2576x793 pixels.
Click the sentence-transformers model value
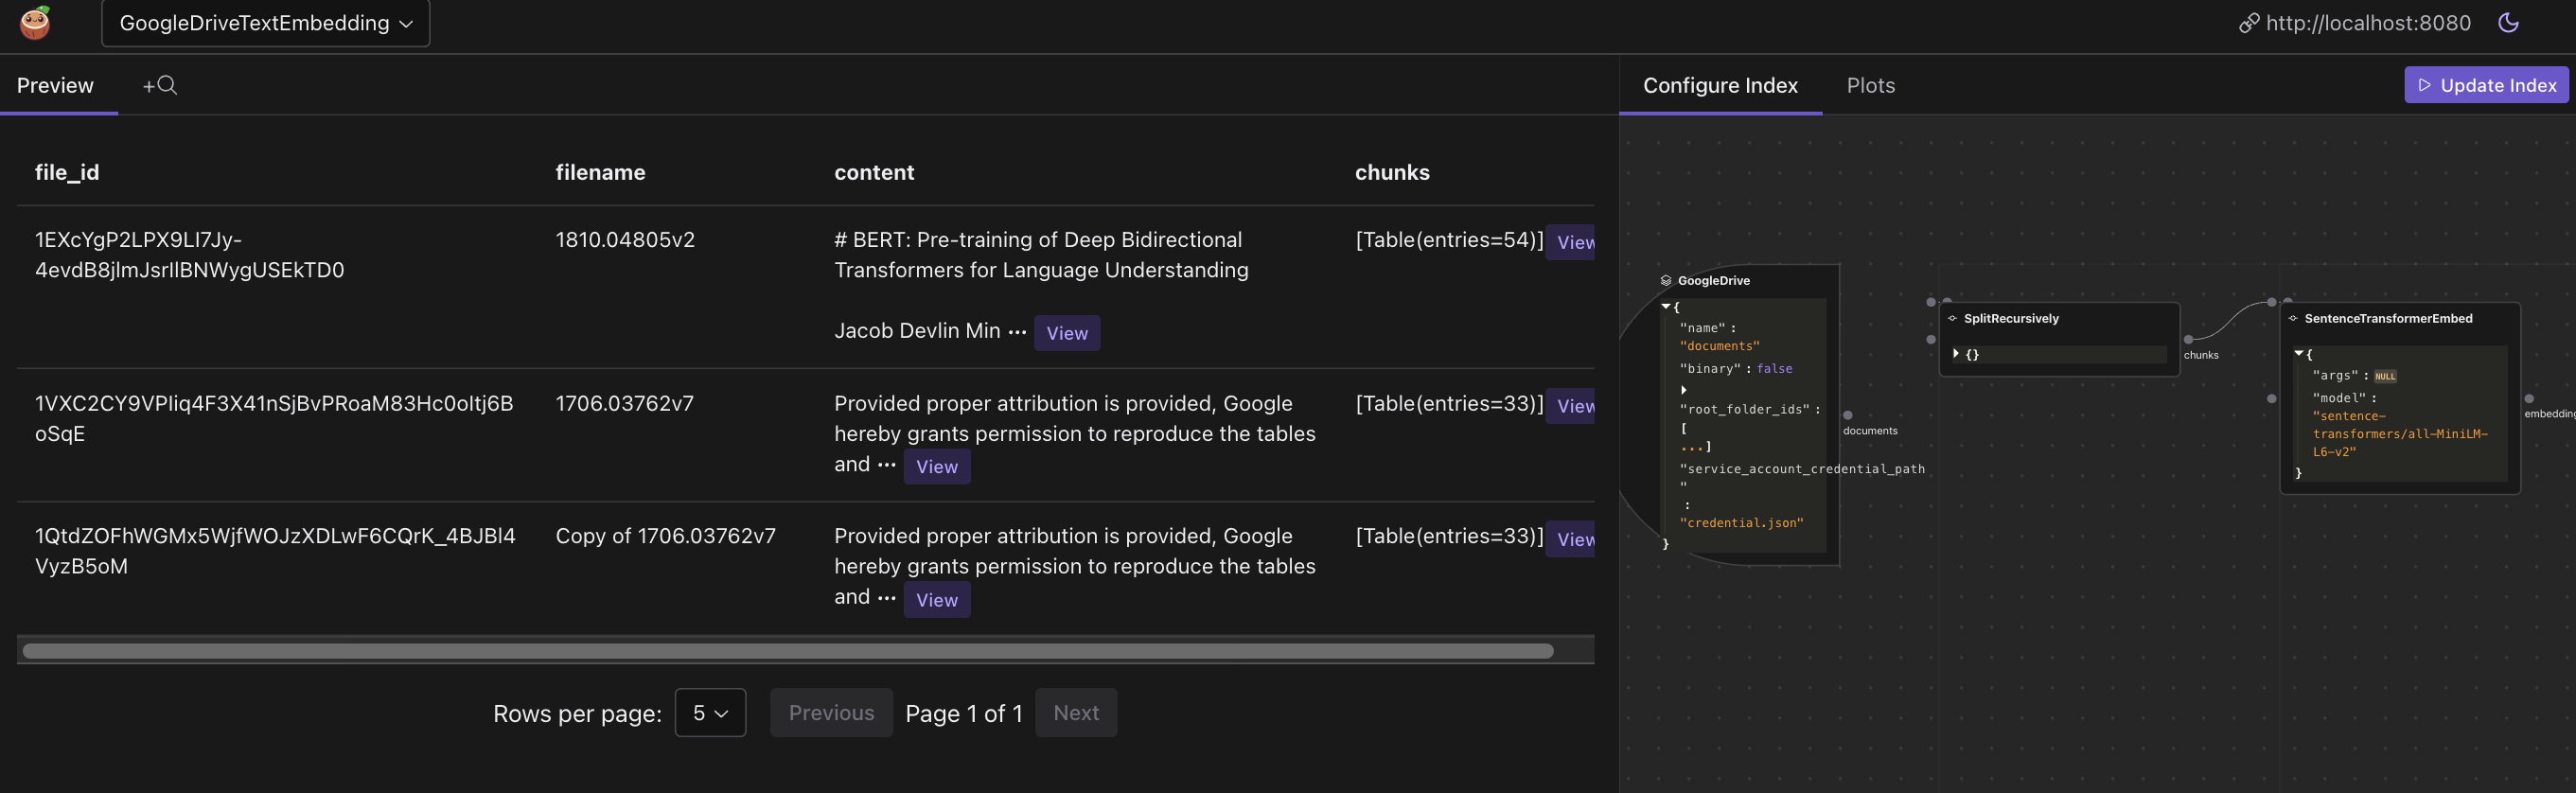(x=2400, y=434)
